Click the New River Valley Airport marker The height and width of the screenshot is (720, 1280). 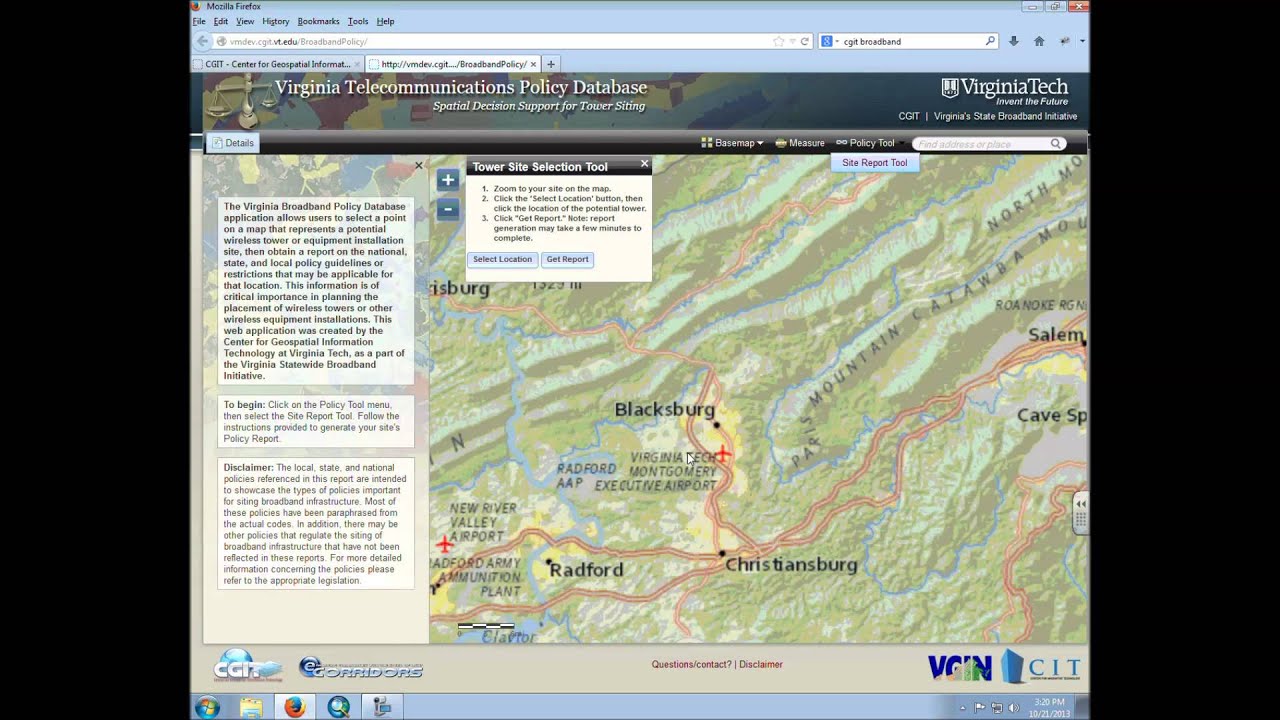pos(444,545)
